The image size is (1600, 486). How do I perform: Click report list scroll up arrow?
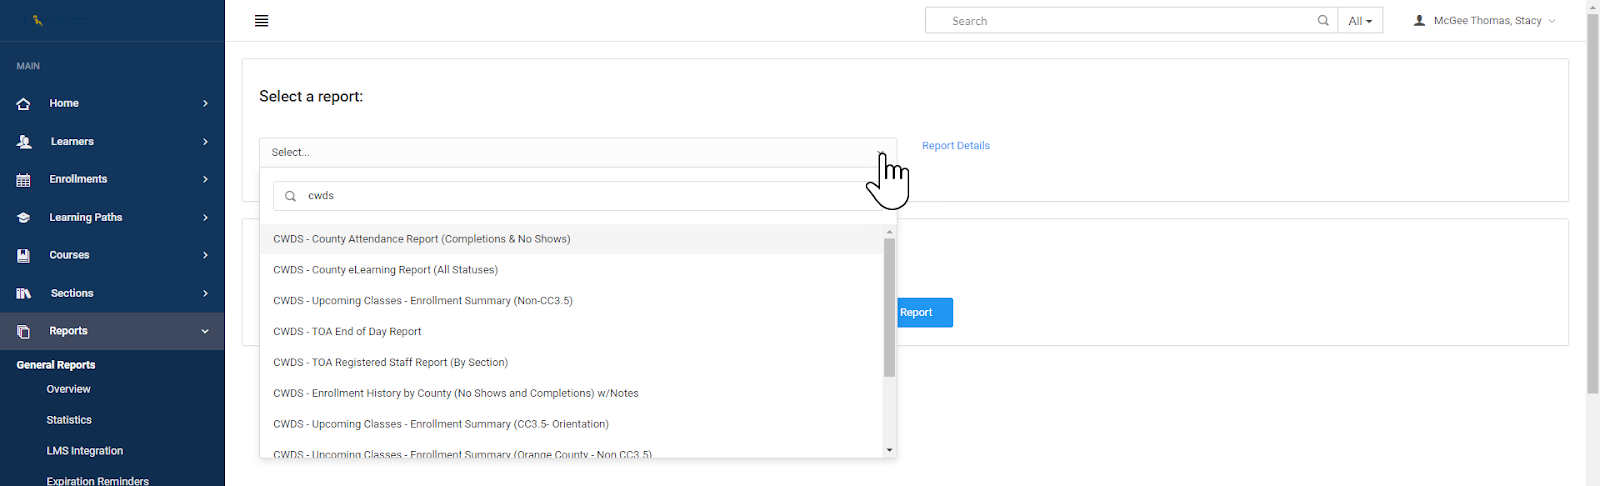tap(889, 231)
